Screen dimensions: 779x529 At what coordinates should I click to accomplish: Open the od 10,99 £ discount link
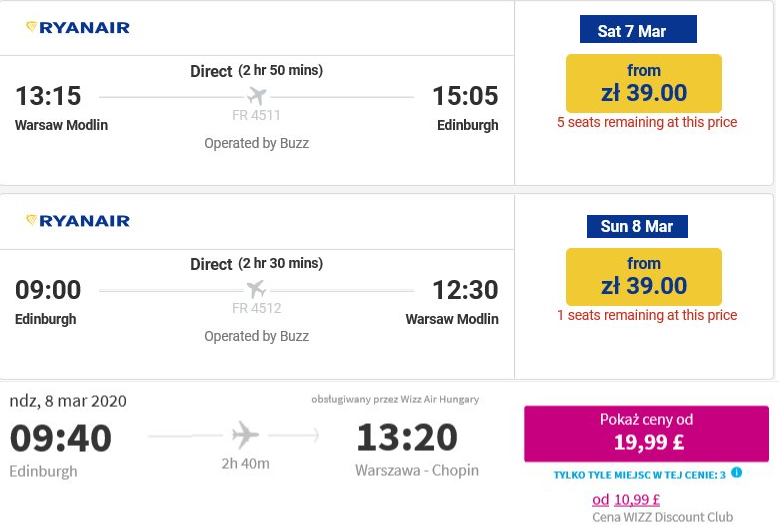pos(626,499)
